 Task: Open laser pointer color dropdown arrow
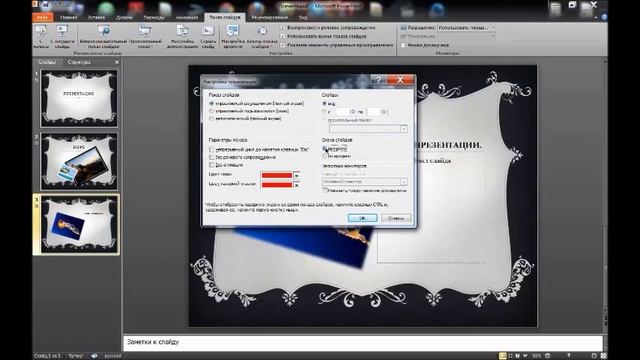(297, 185)
